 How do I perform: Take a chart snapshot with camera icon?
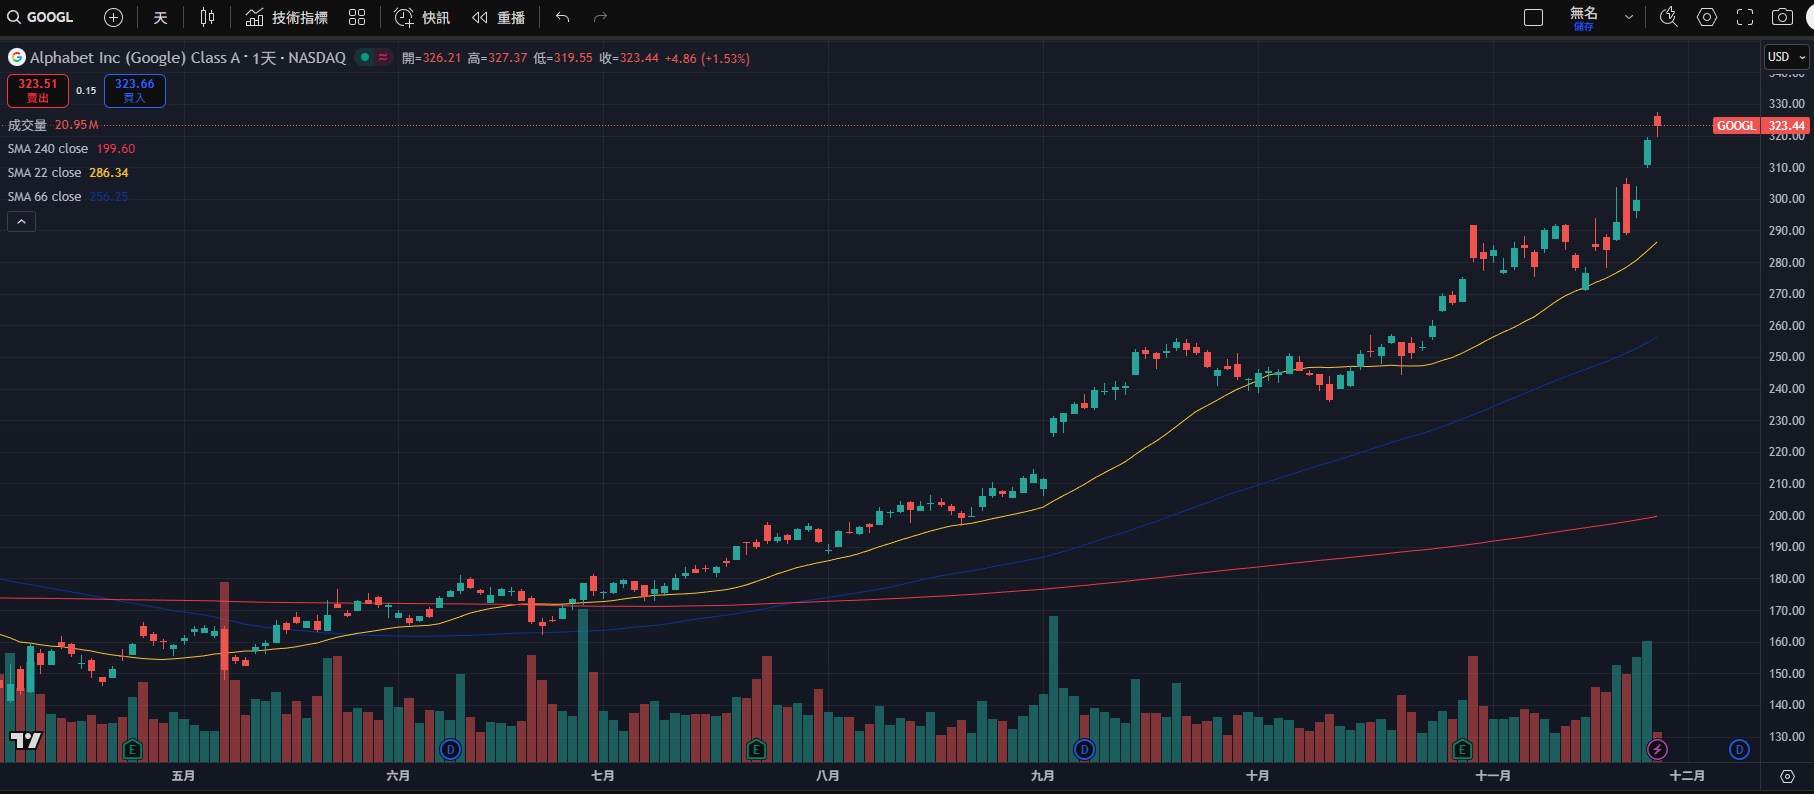pos(1782,17)
